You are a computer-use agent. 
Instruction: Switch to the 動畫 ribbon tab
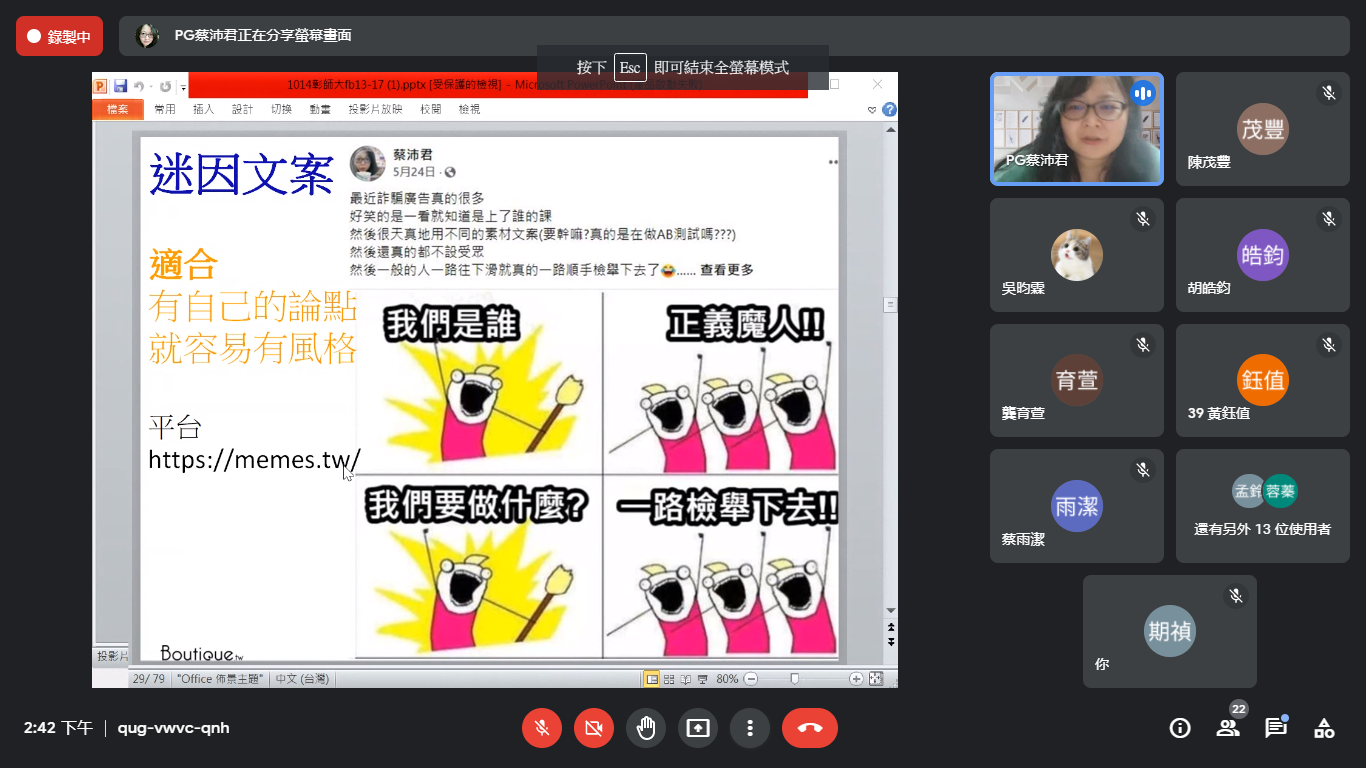point(321,109)
